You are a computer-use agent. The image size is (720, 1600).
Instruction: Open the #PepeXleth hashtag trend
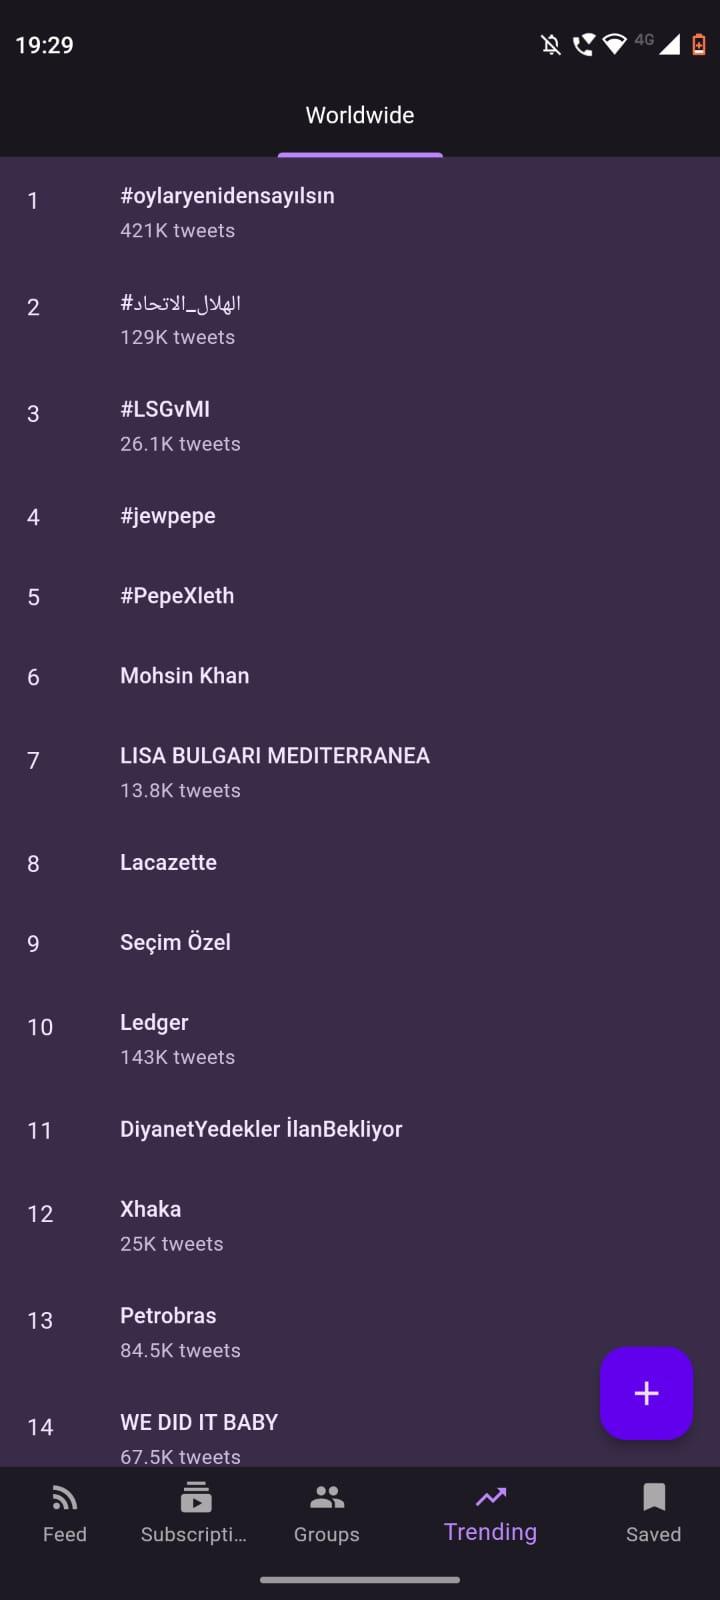click(177, 596)
